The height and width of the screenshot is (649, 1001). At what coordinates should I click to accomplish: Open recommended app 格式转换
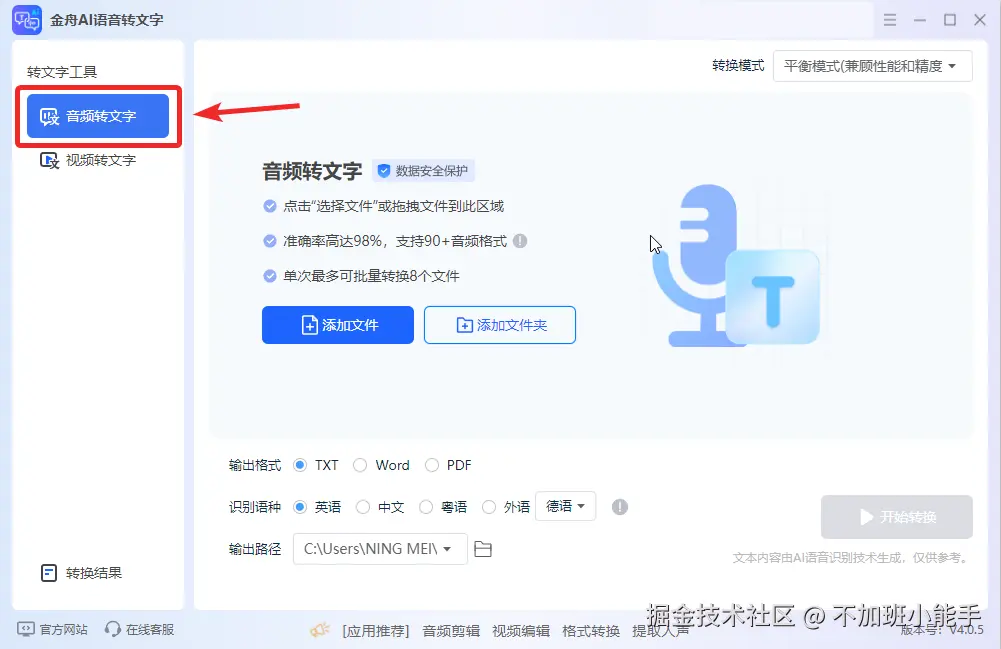point(591,631)
